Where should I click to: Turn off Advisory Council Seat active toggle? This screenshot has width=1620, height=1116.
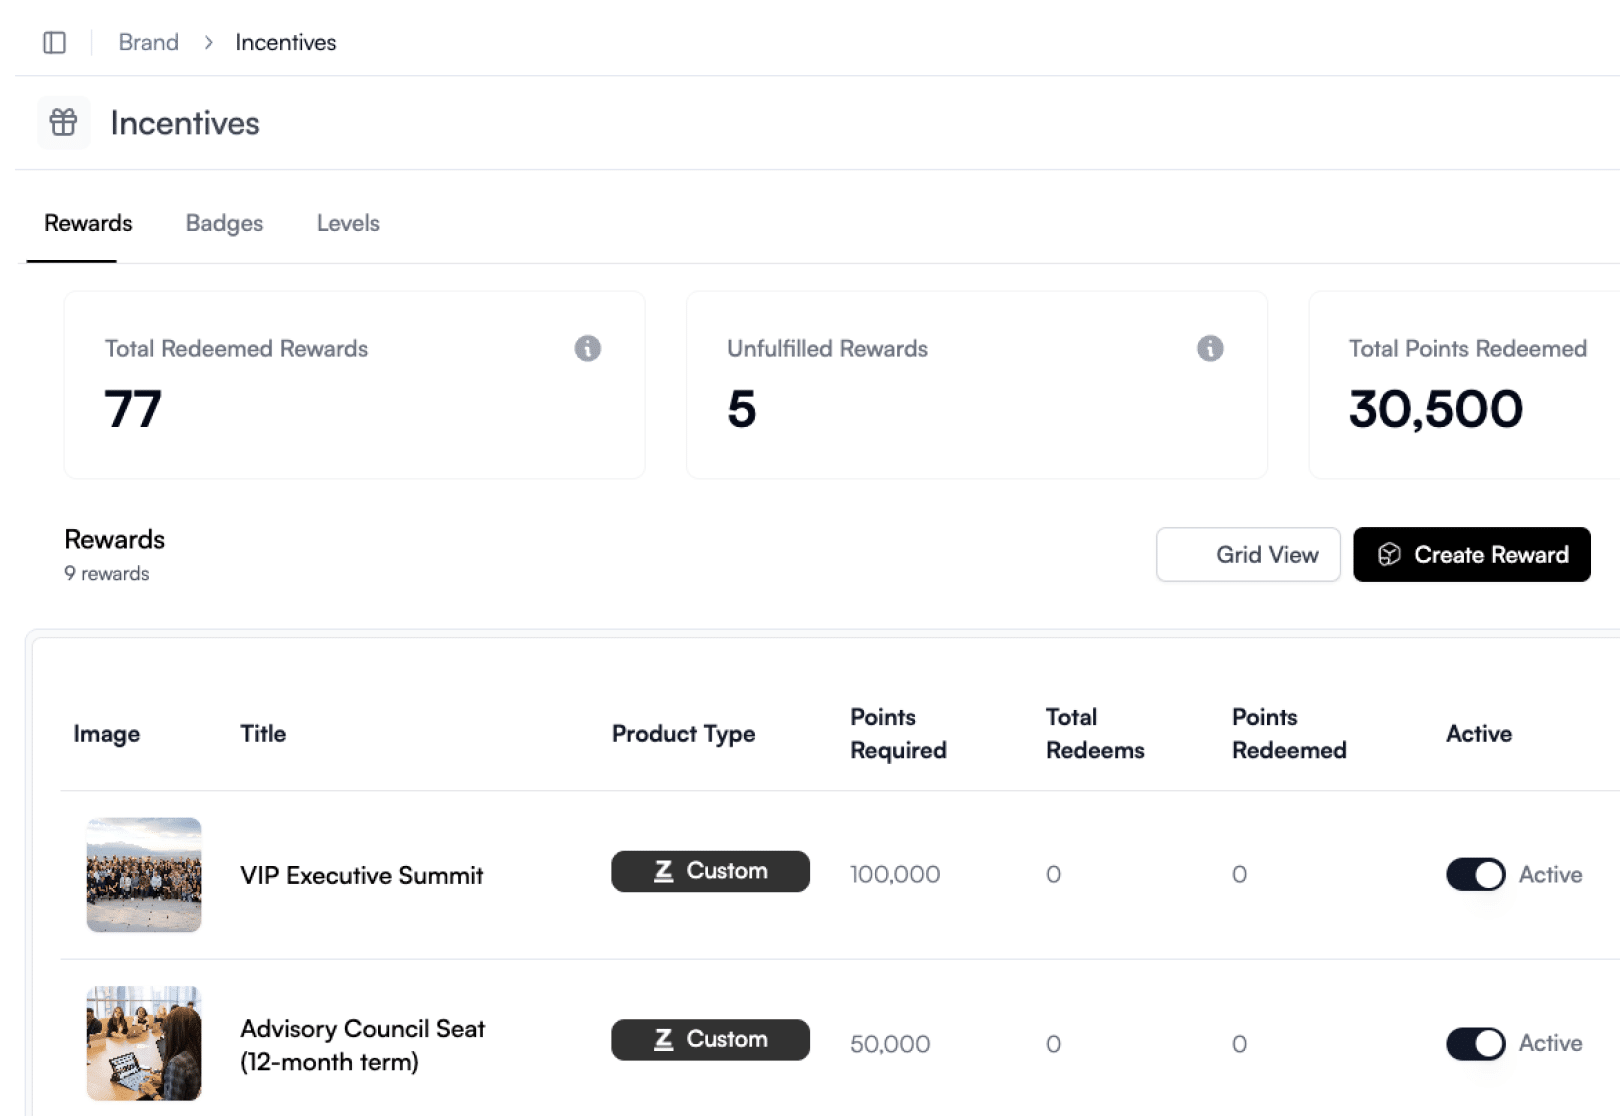[x=1475, y=1043]
